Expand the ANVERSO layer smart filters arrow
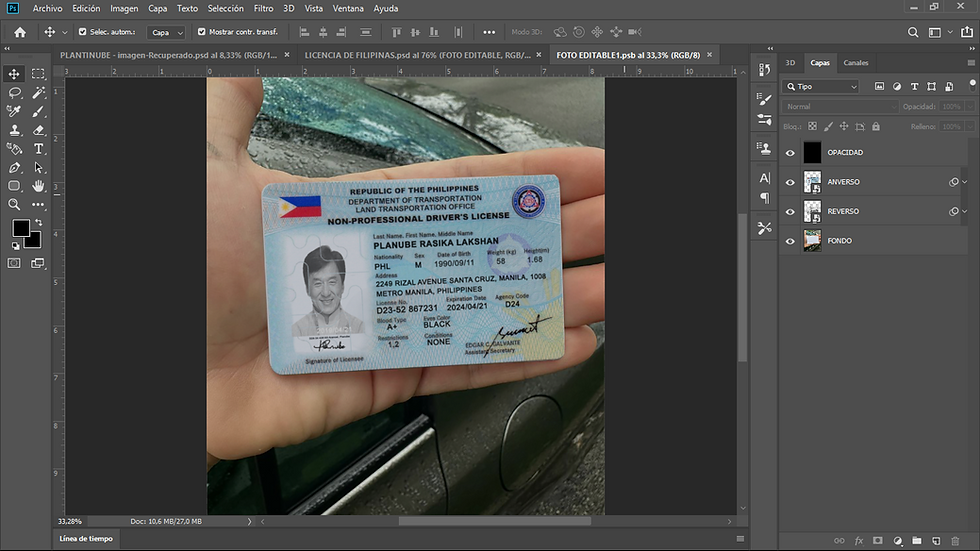 click(964, 182)
